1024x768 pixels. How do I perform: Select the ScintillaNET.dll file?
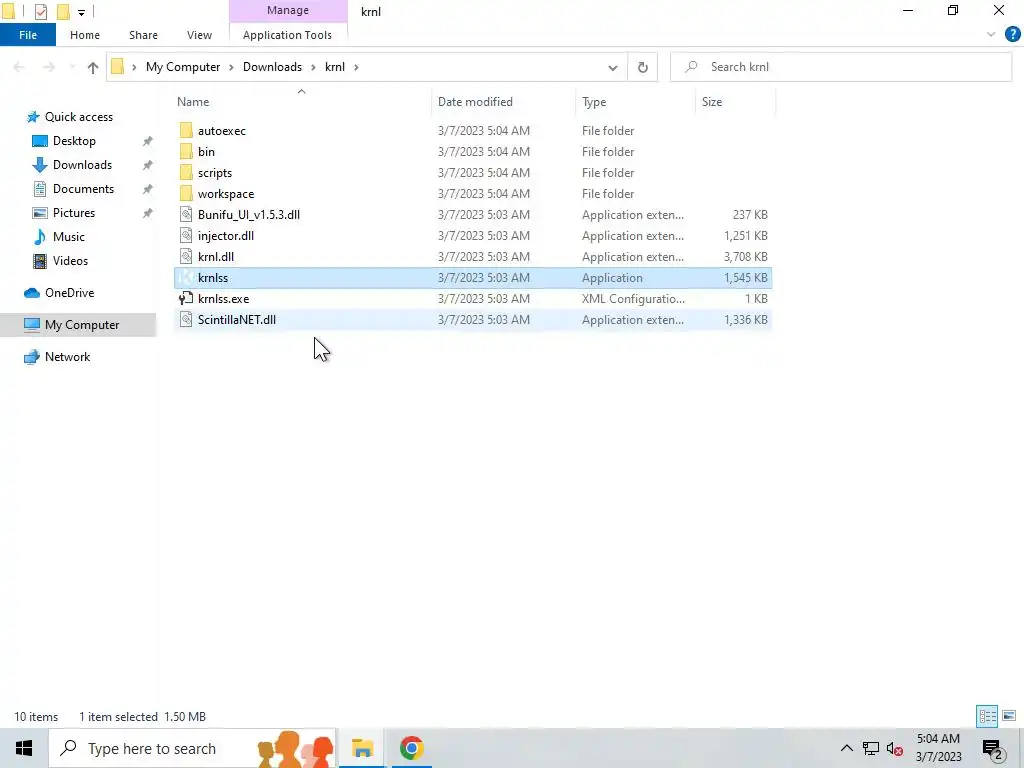click(236, 320)
